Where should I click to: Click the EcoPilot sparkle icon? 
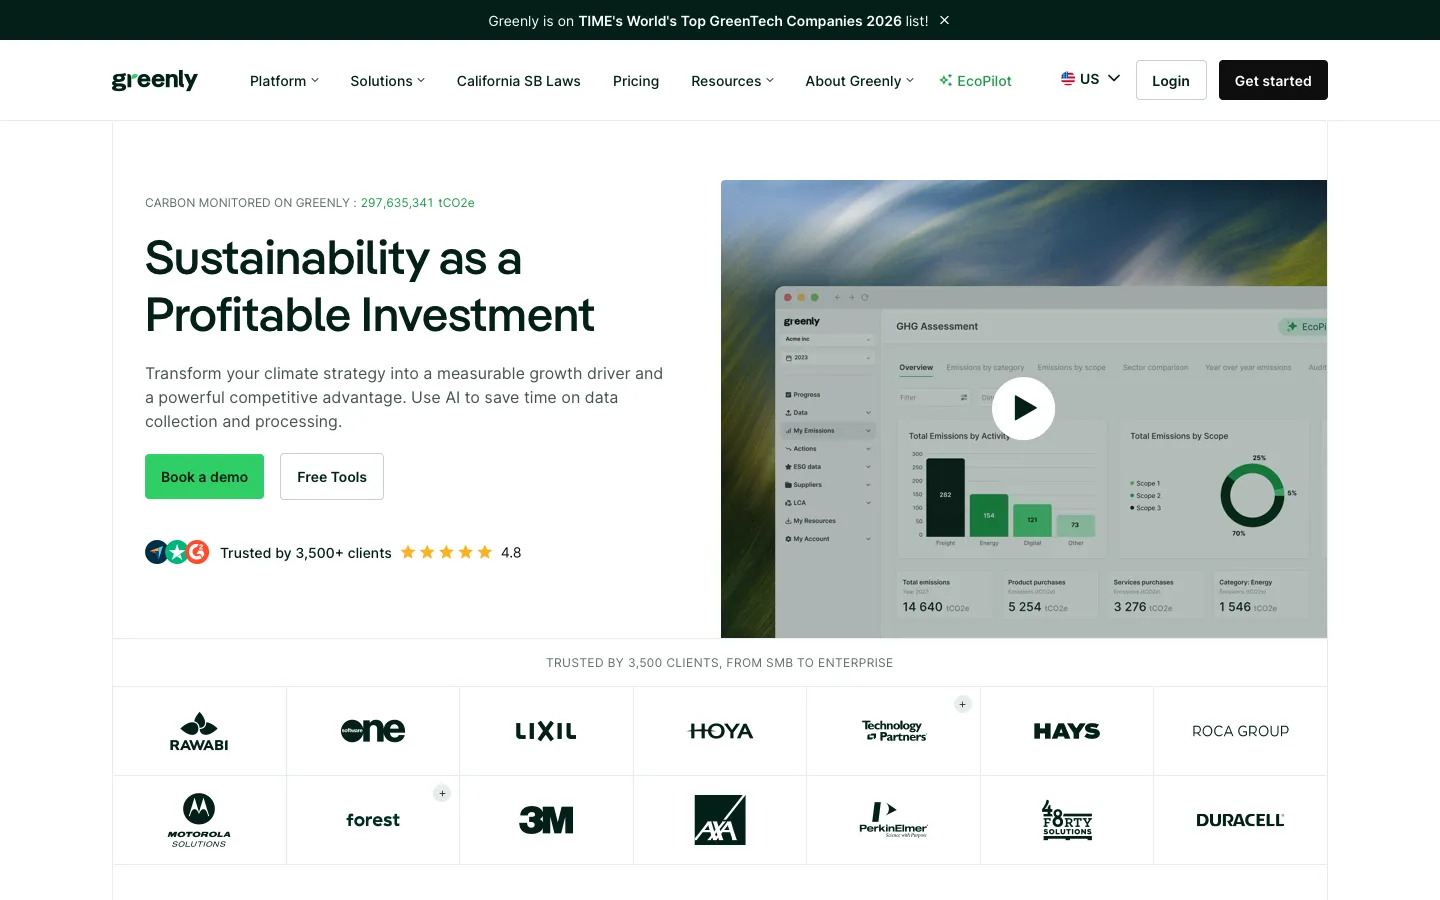click(x=945, y=80)
